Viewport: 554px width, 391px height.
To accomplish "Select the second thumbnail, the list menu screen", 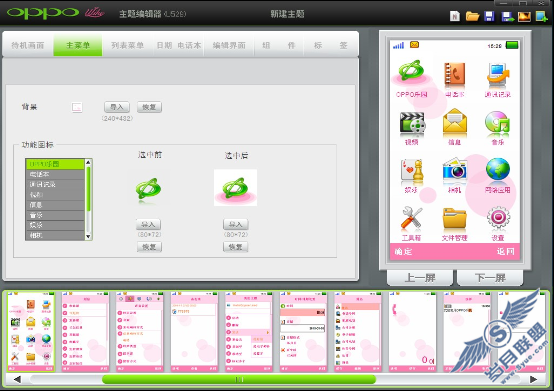I will [x=85, y=331].
